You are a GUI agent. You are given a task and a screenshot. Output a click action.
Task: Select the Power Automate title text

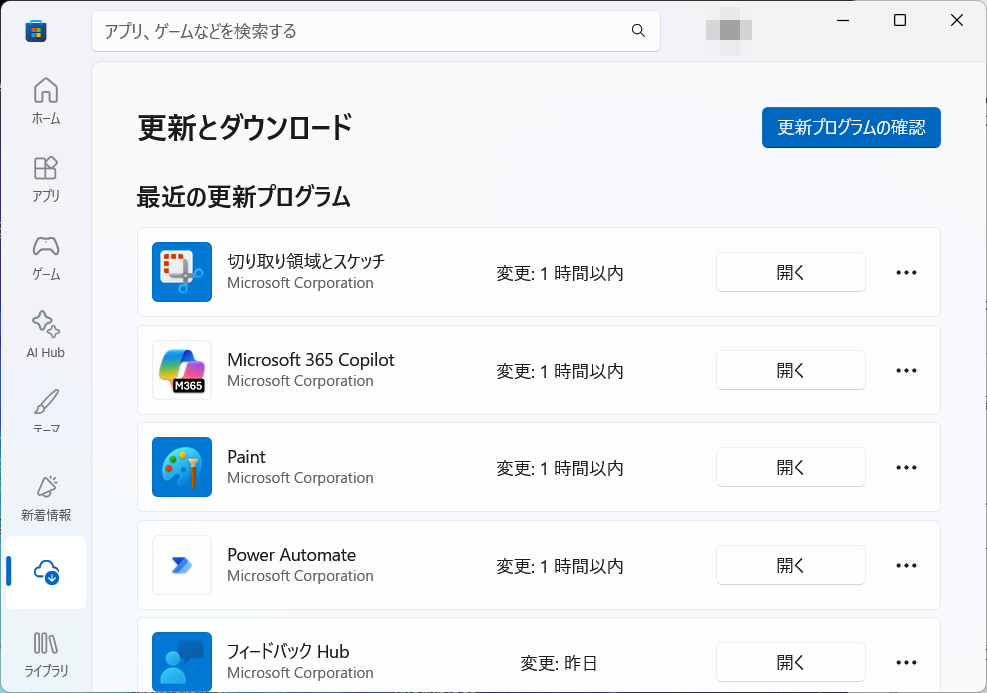(291, 555)
